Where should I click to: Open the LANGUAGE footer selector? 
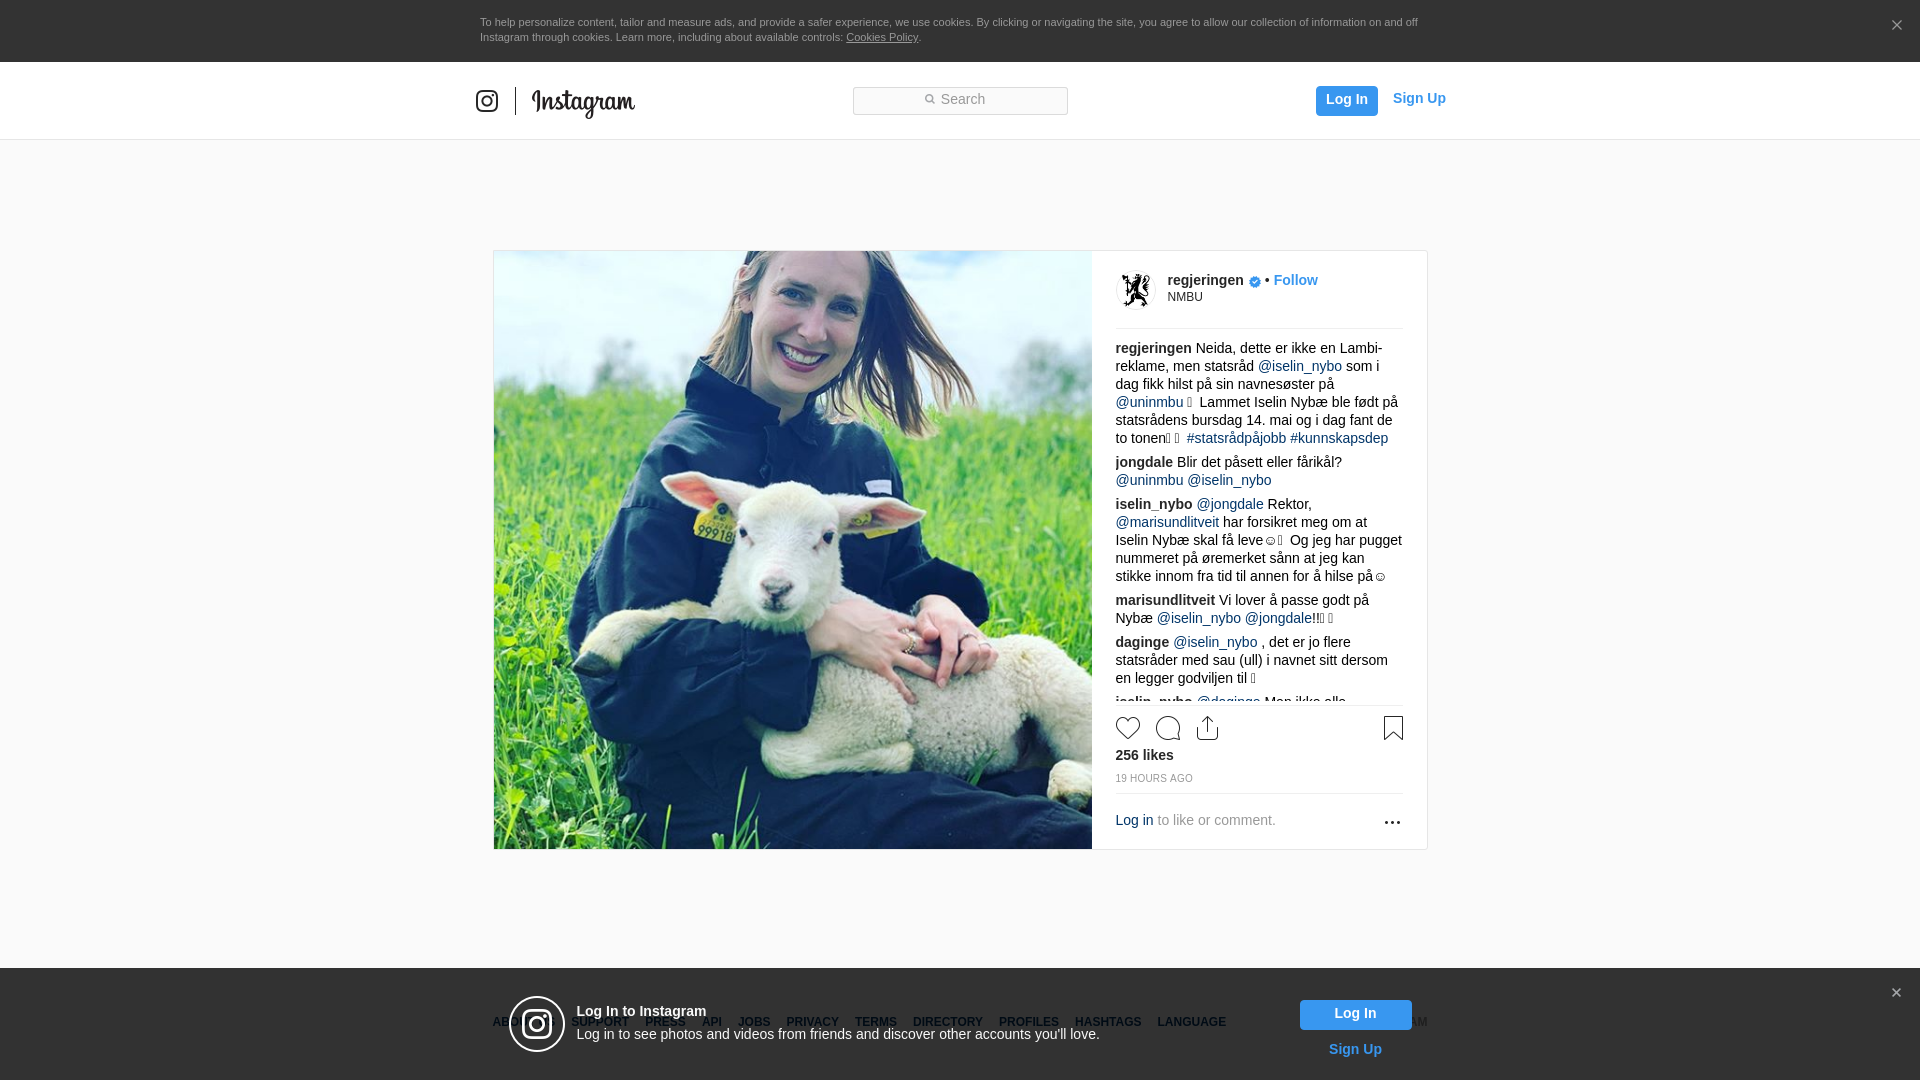click(x=1191, y=1022)
